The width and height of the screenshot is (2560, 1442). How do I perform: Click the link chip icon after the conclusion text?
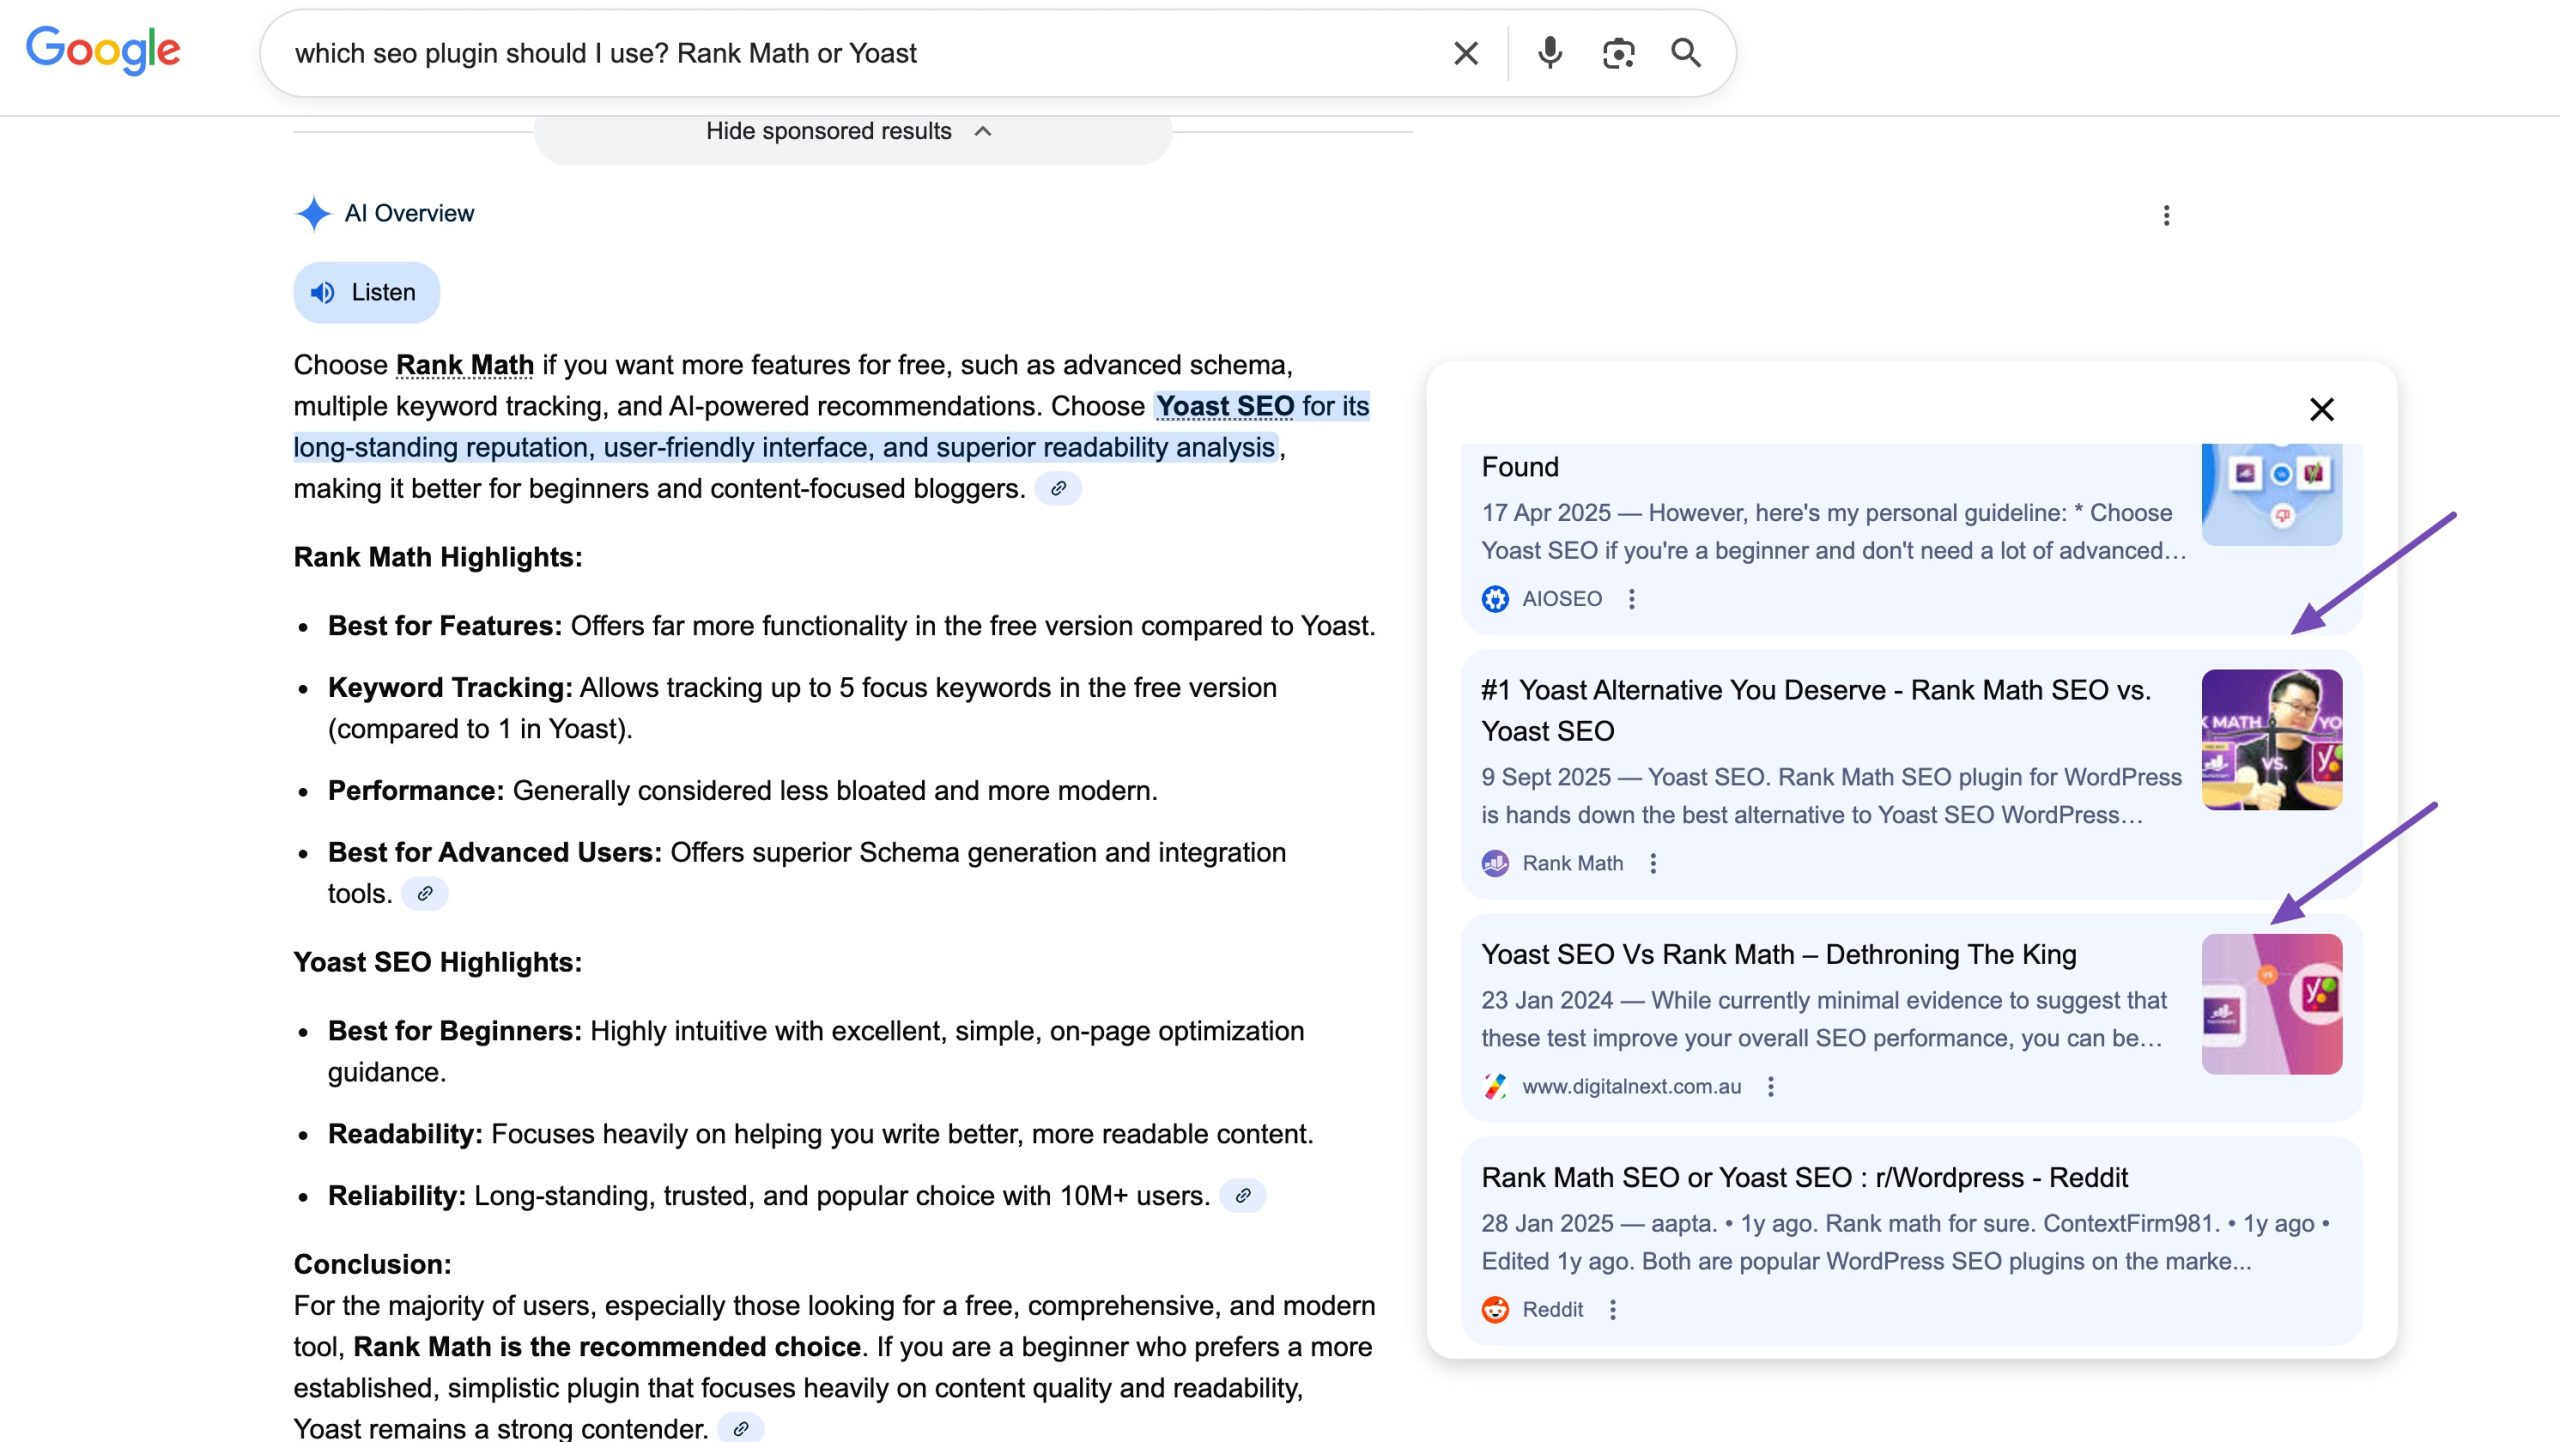[741, 1428]
